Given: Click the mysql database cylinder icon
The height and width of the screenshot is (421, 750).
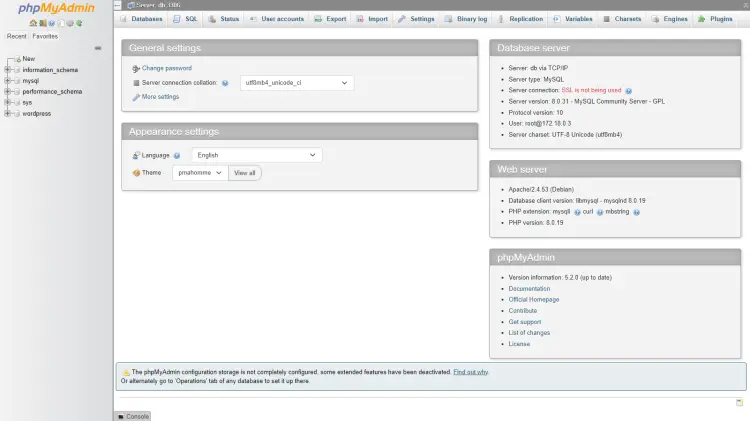Looking at the screenshot, I should pyautogui.click(x=17, y=81).
